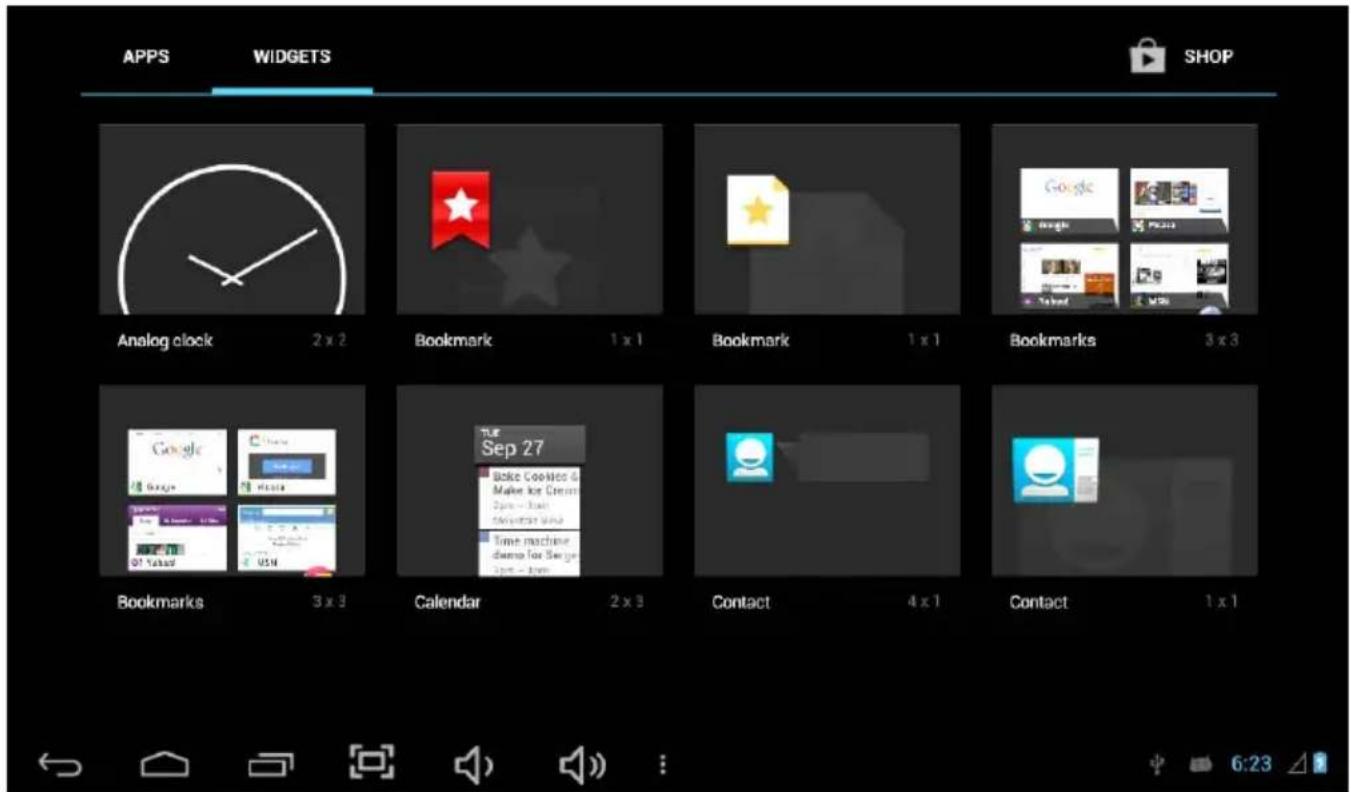The image size is (1351, 792).
Task: Tap the USB connection status icon
Action: [x=1156, y=766]
